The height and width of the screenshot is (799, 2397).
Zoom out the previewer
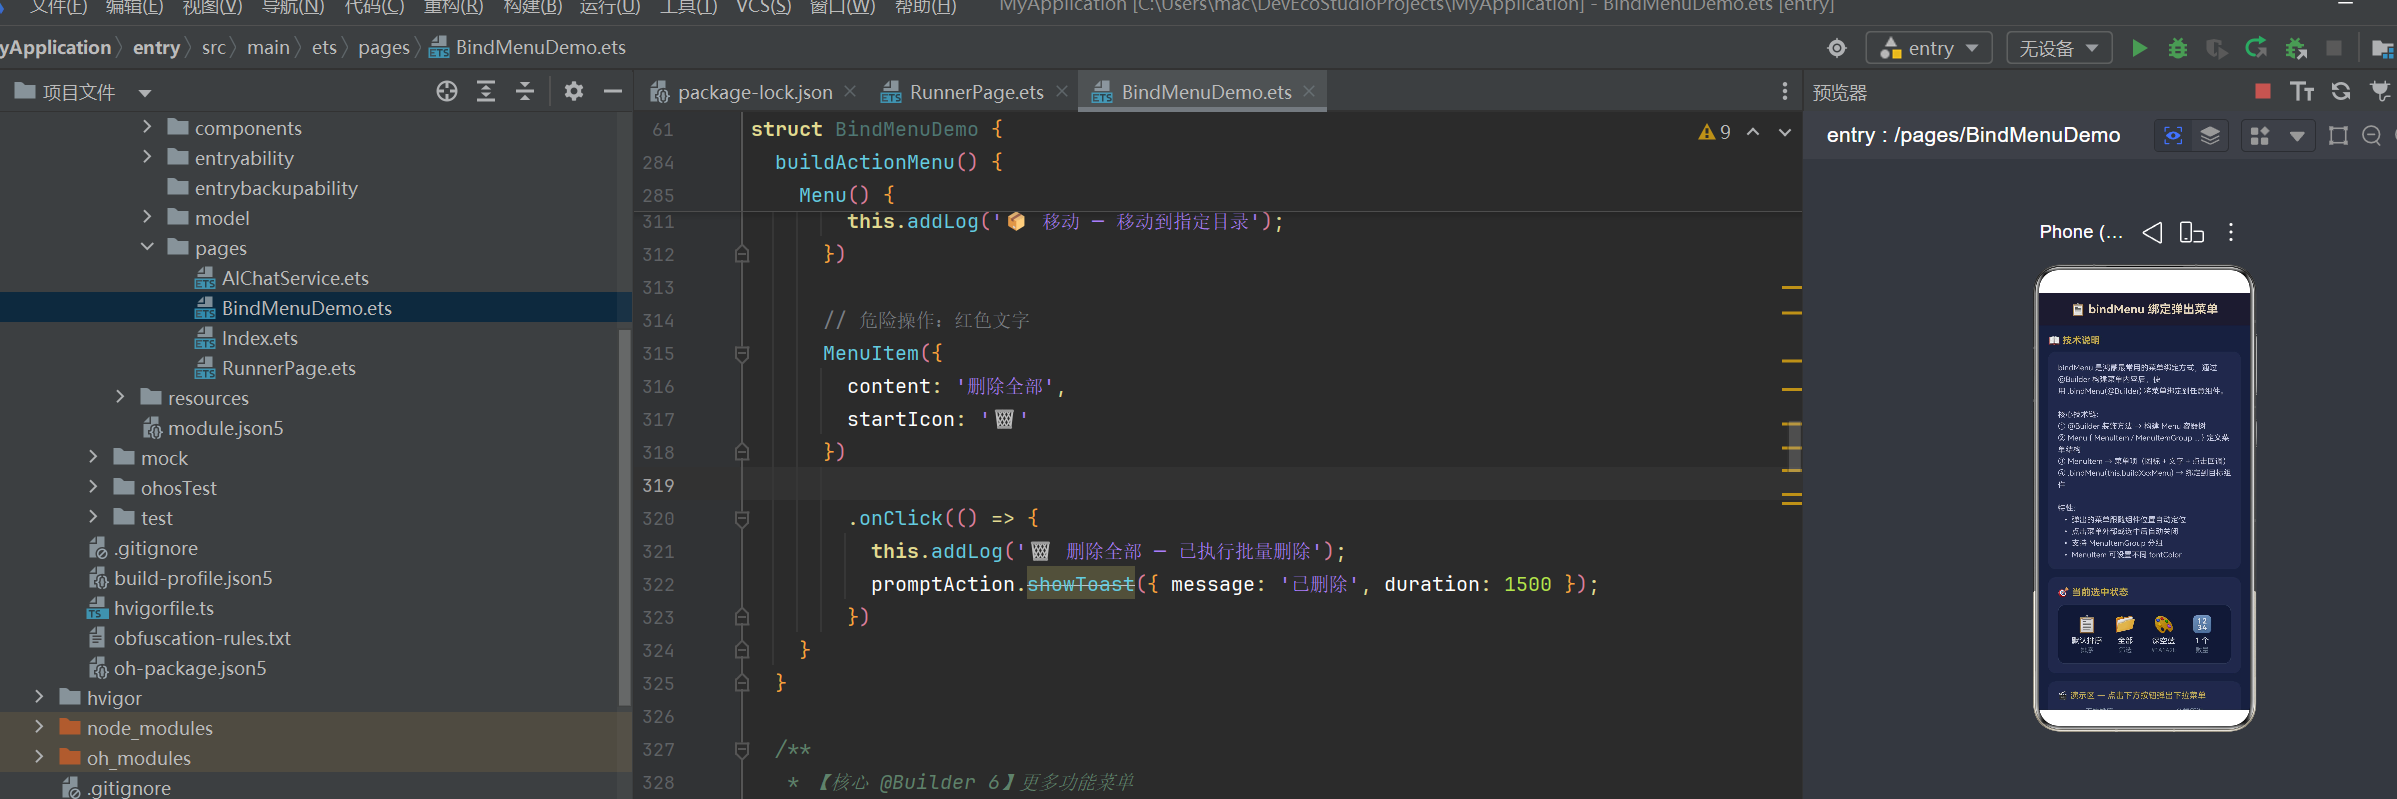[2372, 136]
